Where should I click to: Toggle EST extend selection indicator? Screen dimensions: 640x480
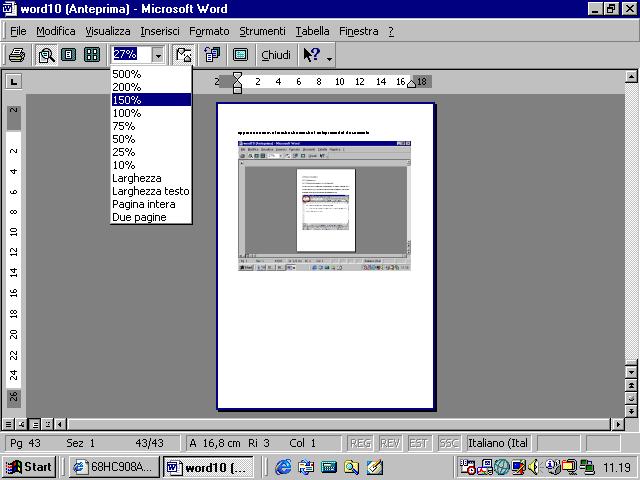[x=418, y=443]
